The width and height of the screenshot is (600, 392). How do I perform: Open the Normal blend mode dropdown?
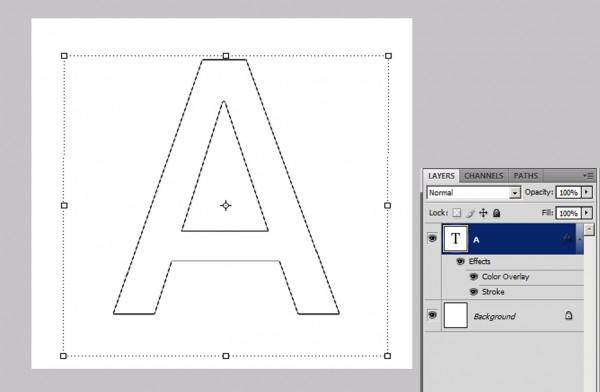click(474, 193)
